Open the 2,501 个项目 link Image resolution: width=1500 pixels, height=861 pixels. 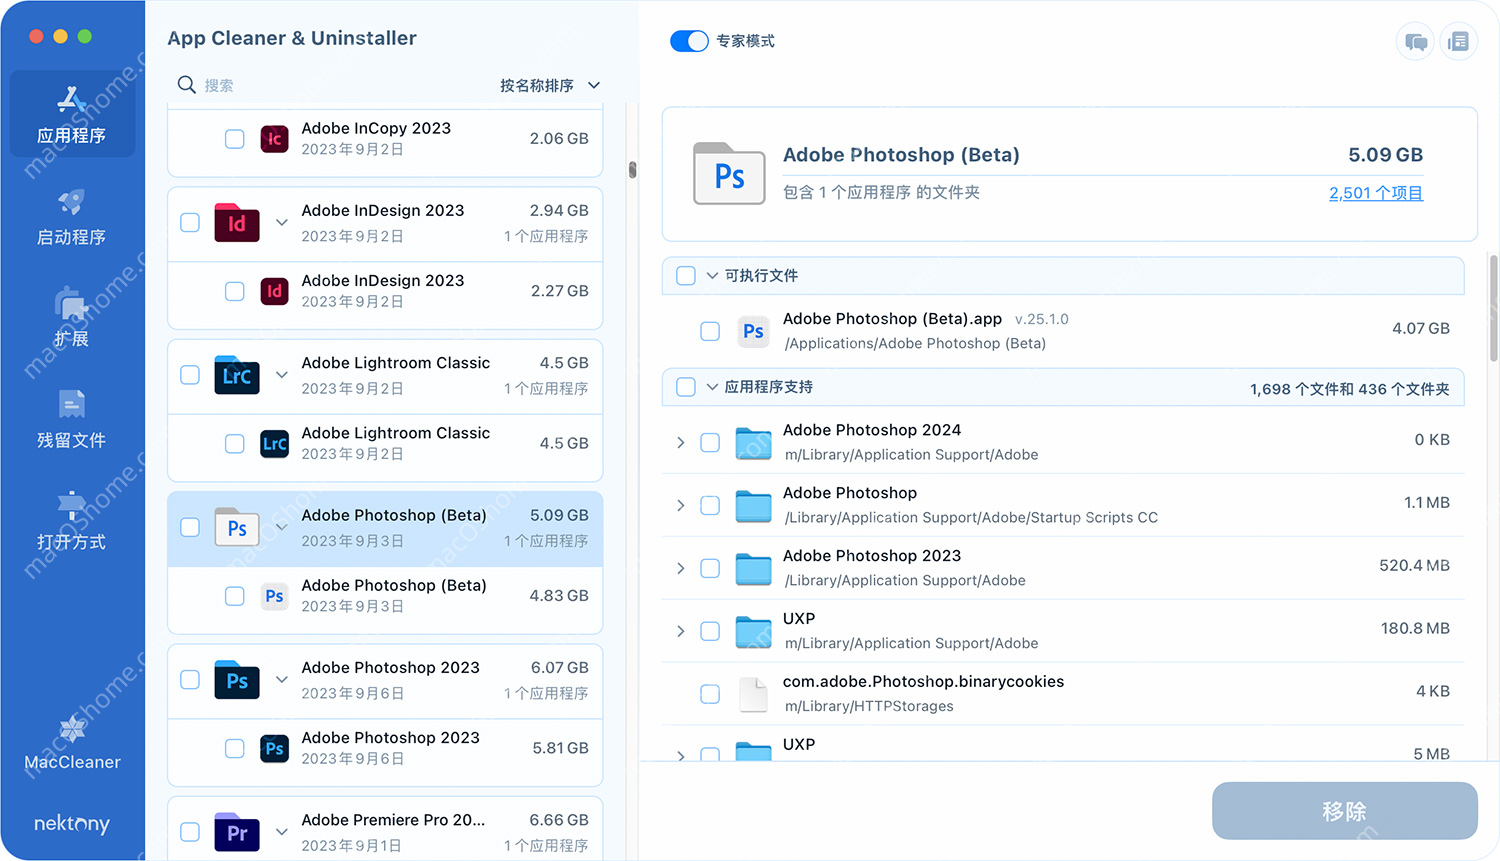click(x=1375, y=192)
